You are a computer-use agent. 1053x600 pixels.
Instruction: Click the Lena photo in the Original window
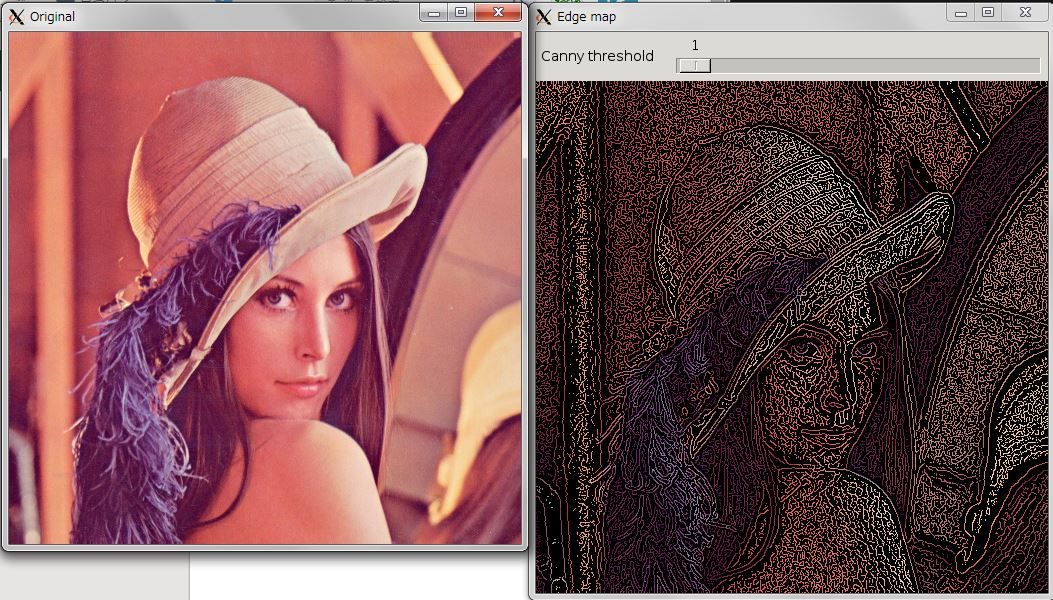pos(265,288)
